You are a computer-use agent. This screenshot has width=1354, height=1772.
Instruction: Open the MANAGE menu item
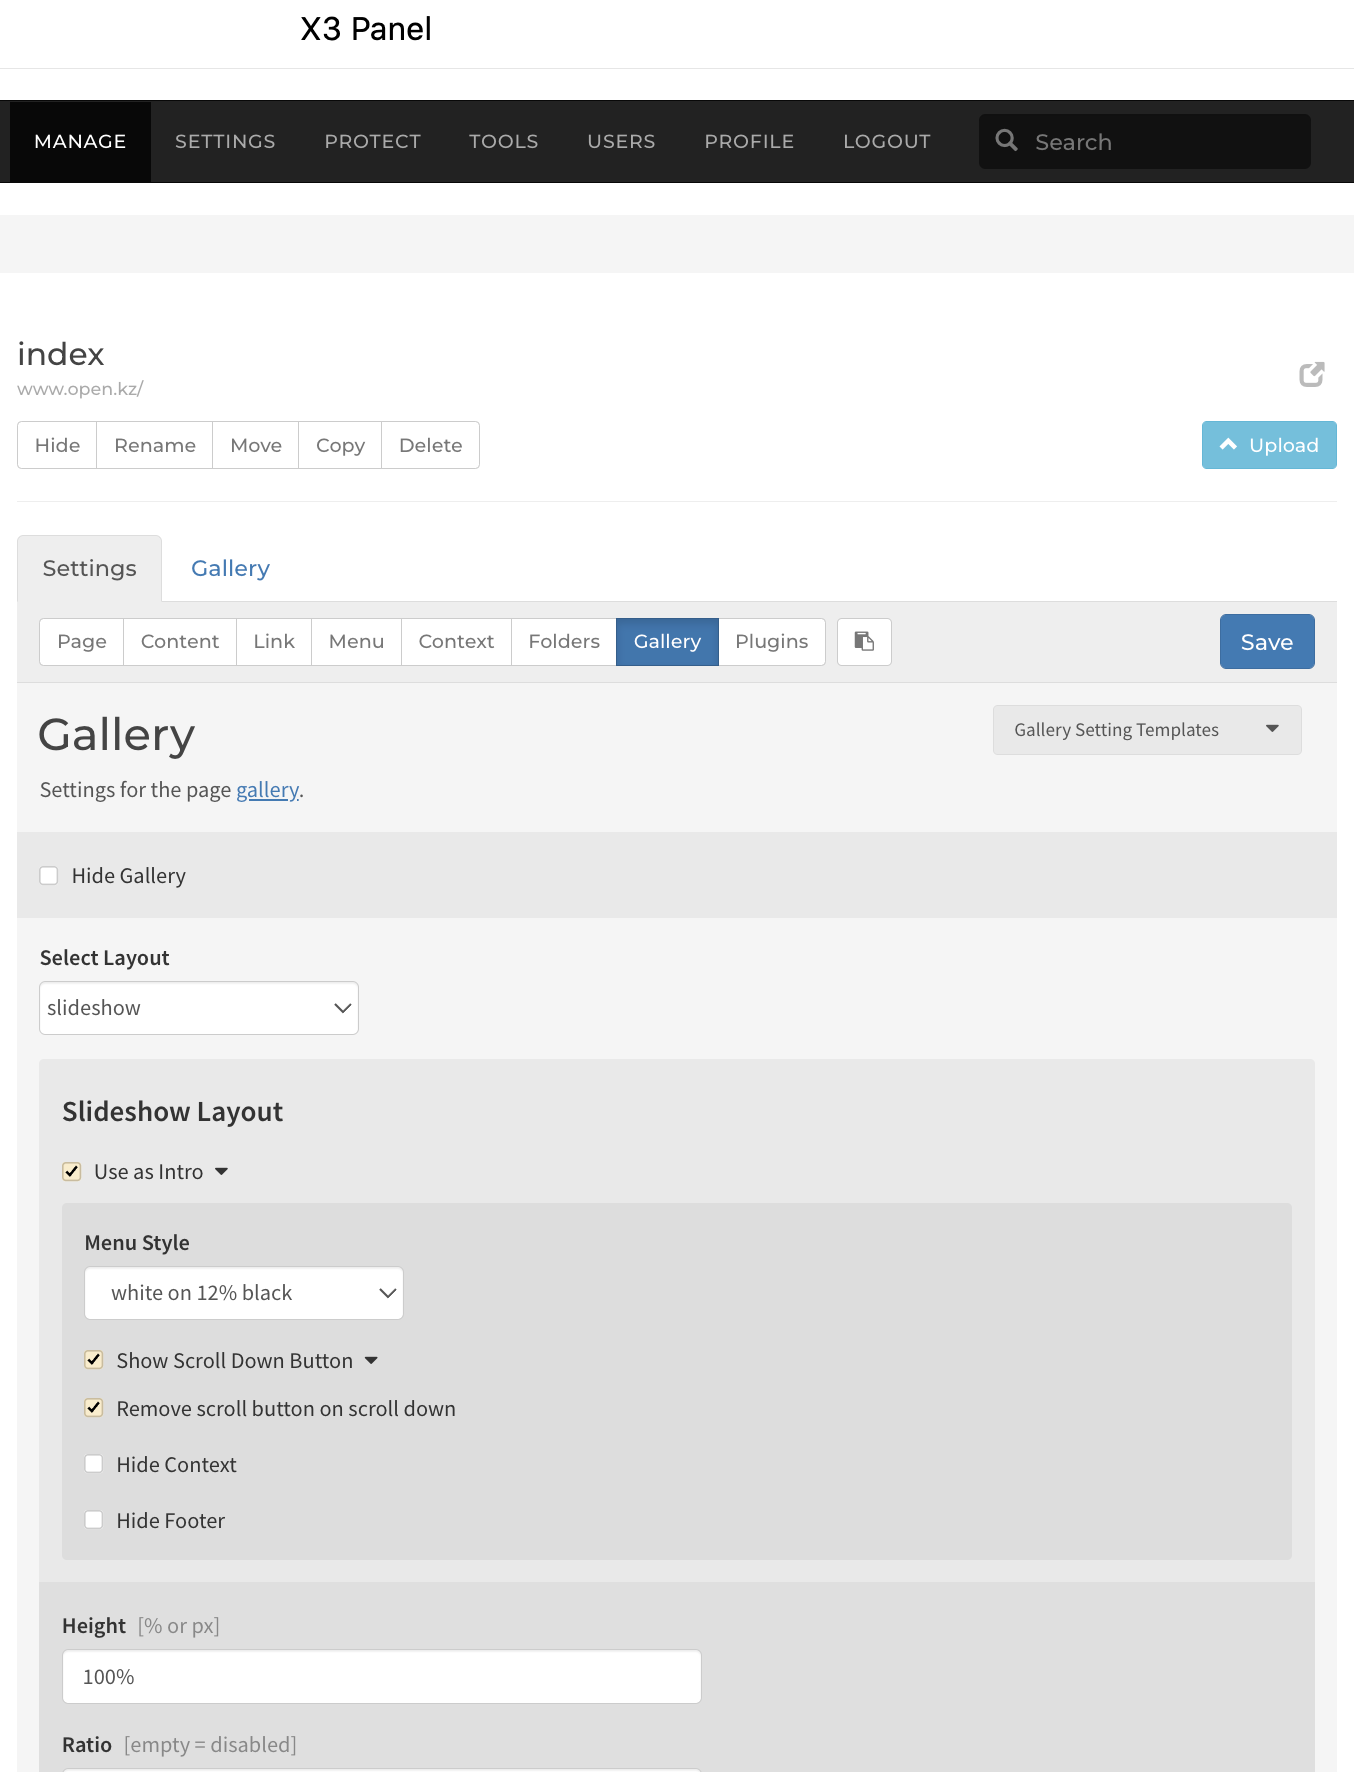[80, 141]
